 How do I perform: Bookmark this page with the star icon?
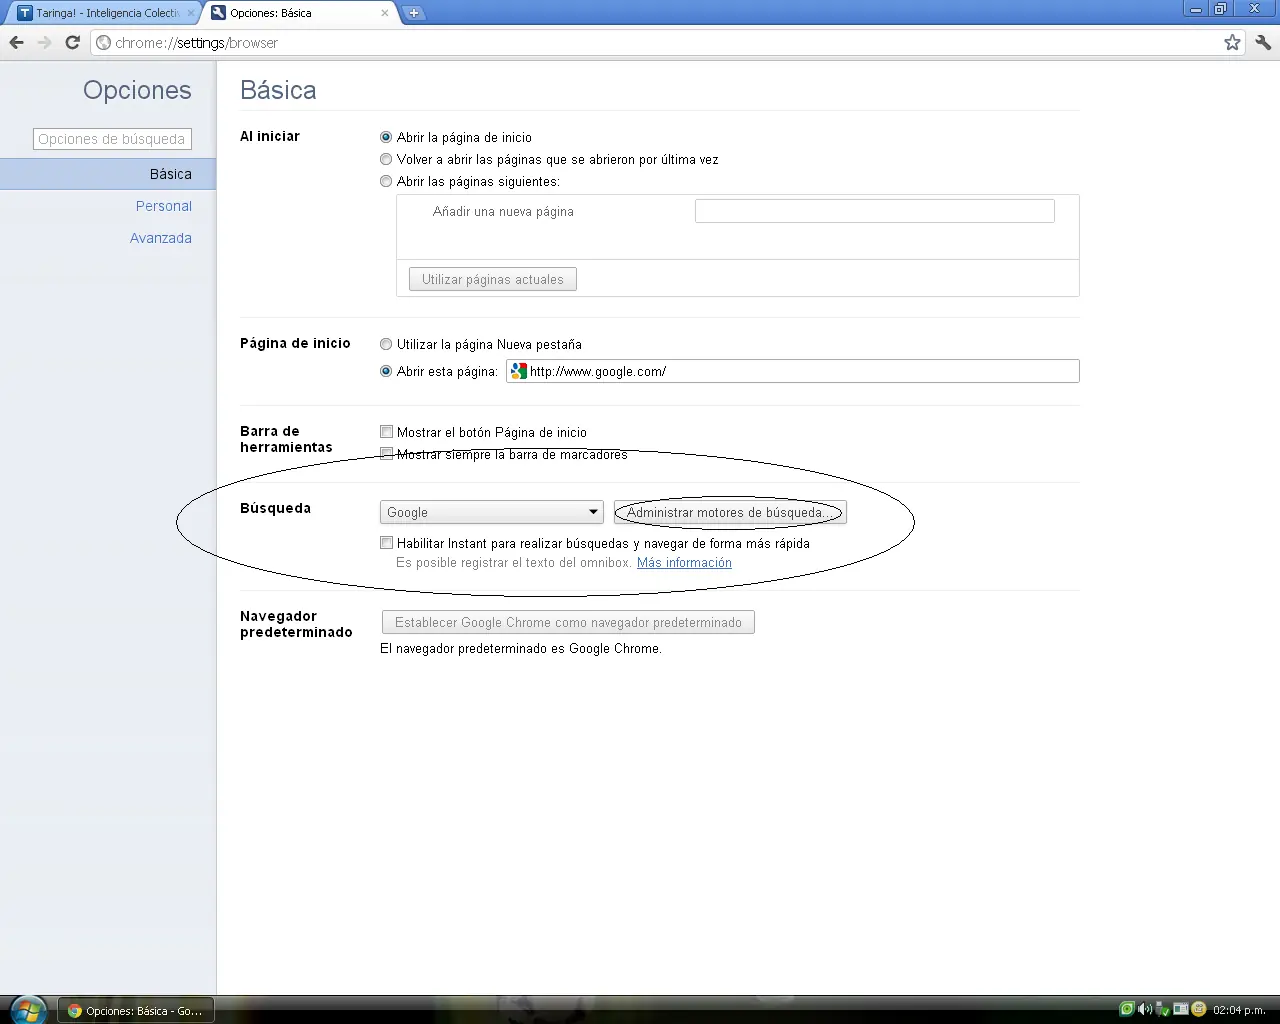1232,42
